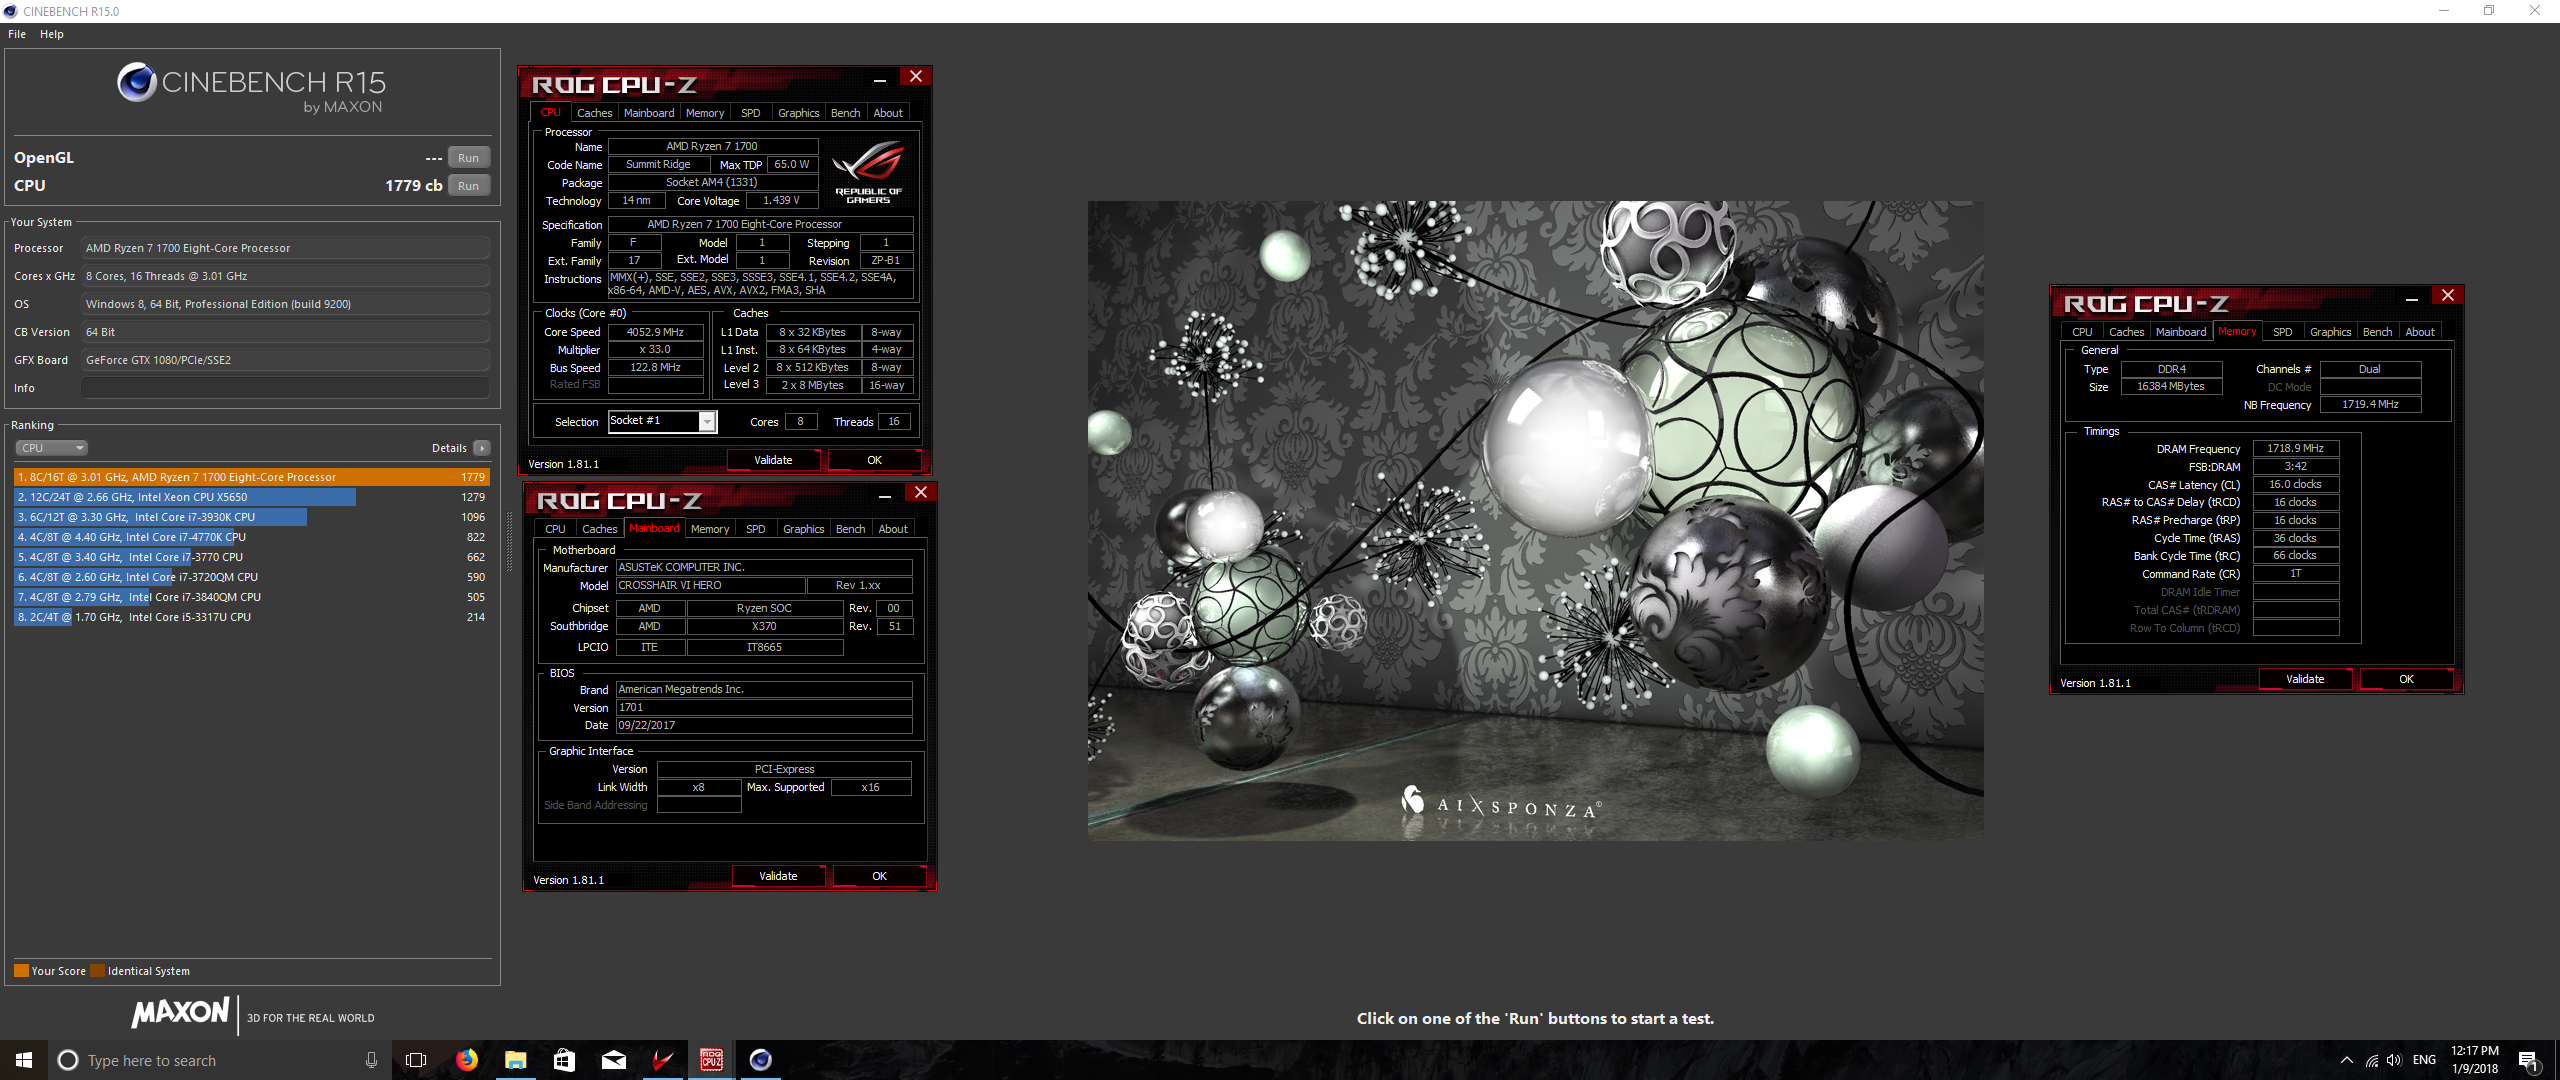This screenshot has width=2560, height=1080.
Task: Select the Intel Core i7-3720QM ranking row
Action: 251,577
